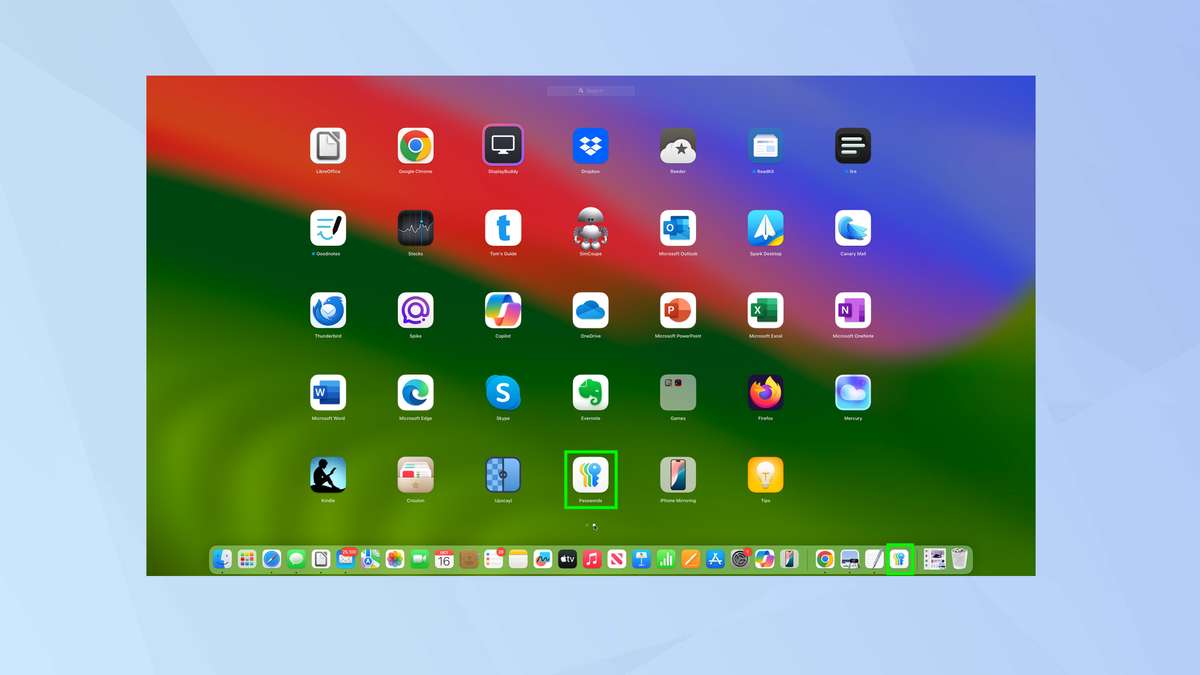
Task: Open Microsoft Excel
Action: 765,309
